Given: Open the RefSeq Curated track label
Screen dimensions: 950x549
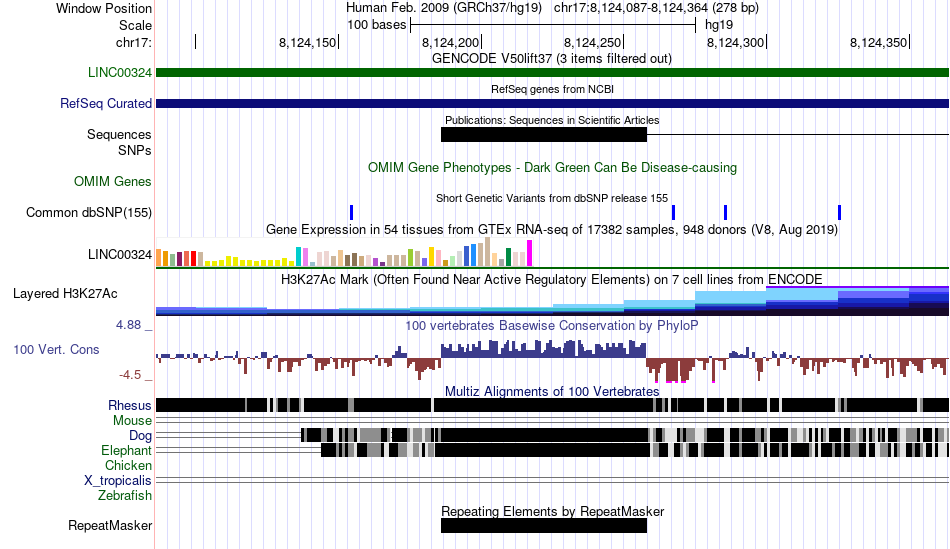Looking at the screenshot, I should tap(105, 104).
